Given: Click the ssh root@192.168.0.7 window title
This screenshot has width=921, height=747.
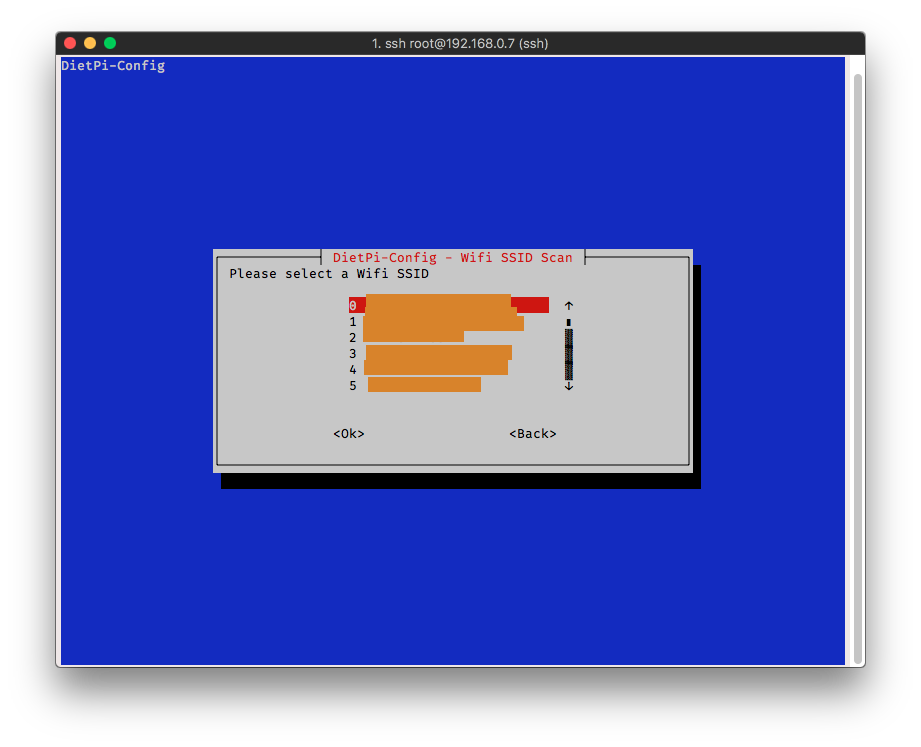Looking at the screenshot, I should 460,43.
